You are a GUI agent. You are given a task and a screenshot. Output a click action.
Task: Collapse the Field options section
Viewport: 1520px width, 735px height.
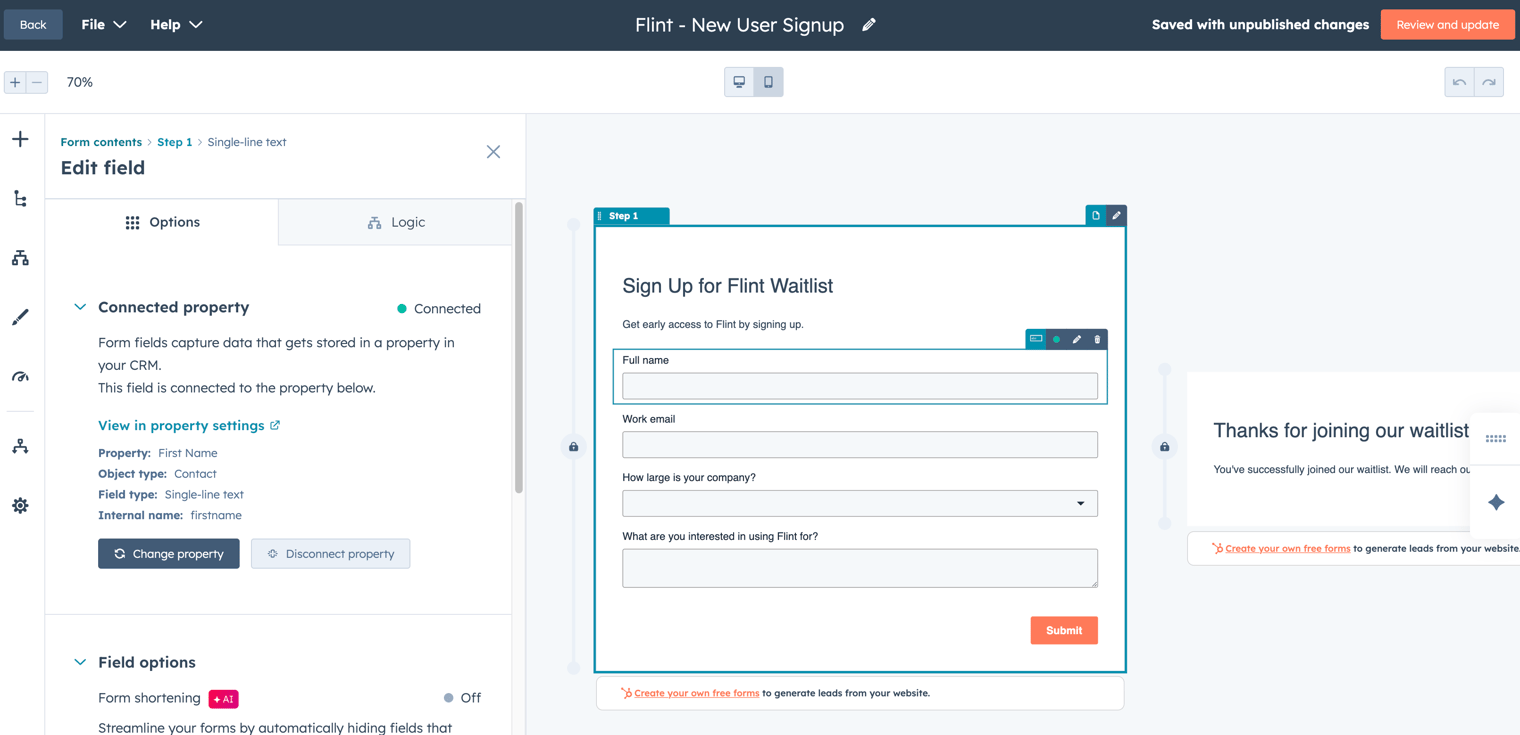click(x=80, y=662)
